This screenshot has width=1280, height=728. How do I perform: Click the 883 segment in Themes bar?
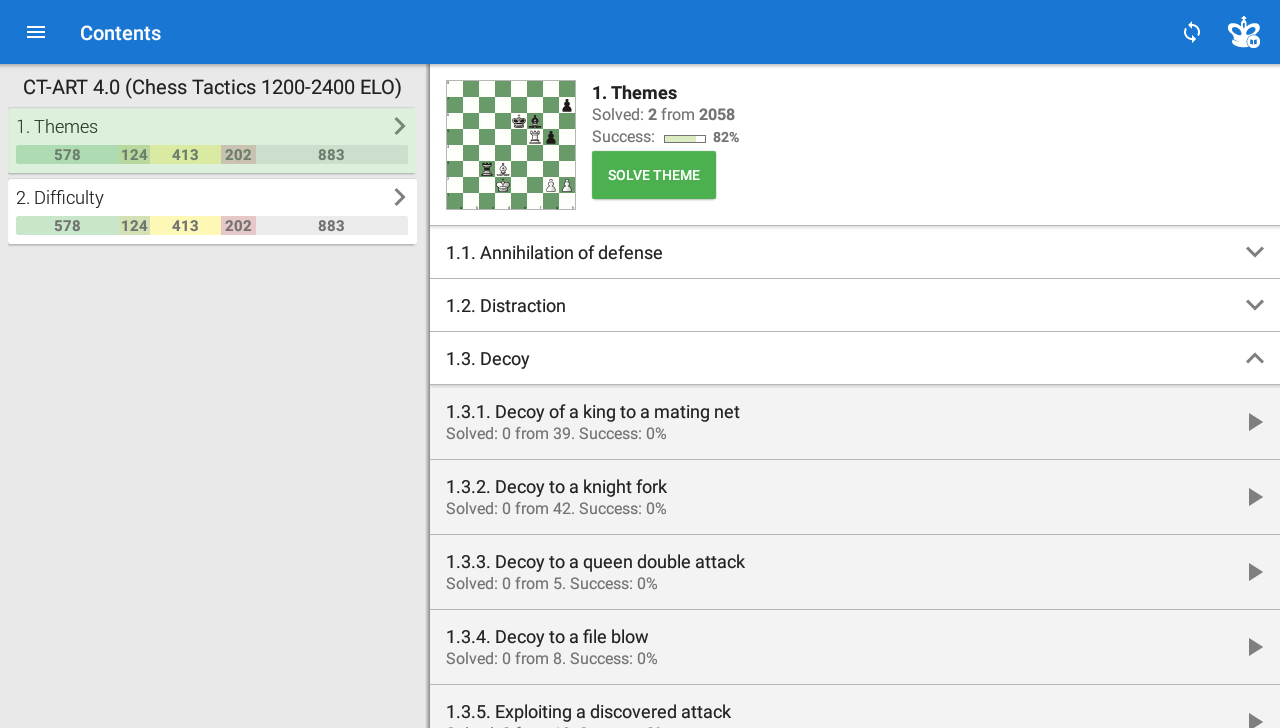[x=332, y=155]
